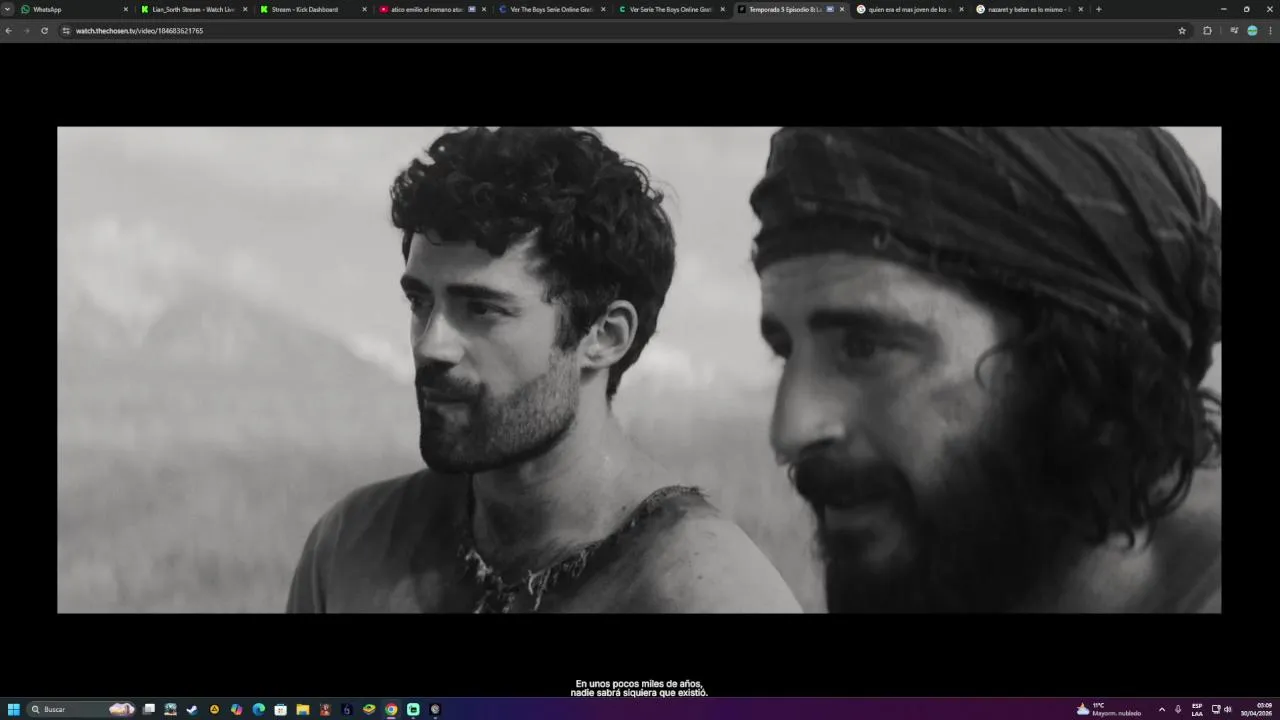Screen dimensions: 1280x720
Task: Open the OBS icon on taskbar
Action: coord(435,709)
